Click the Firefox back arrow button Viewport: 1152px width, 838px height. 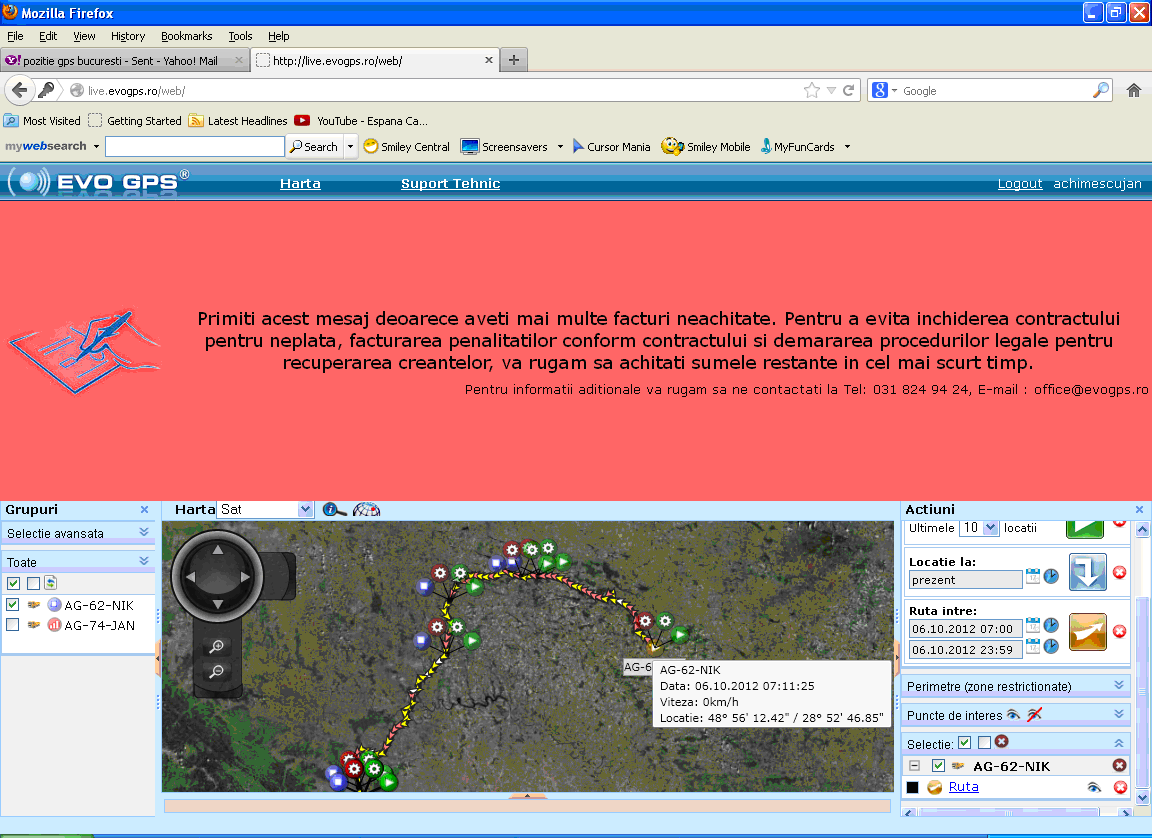coord(20,90)
